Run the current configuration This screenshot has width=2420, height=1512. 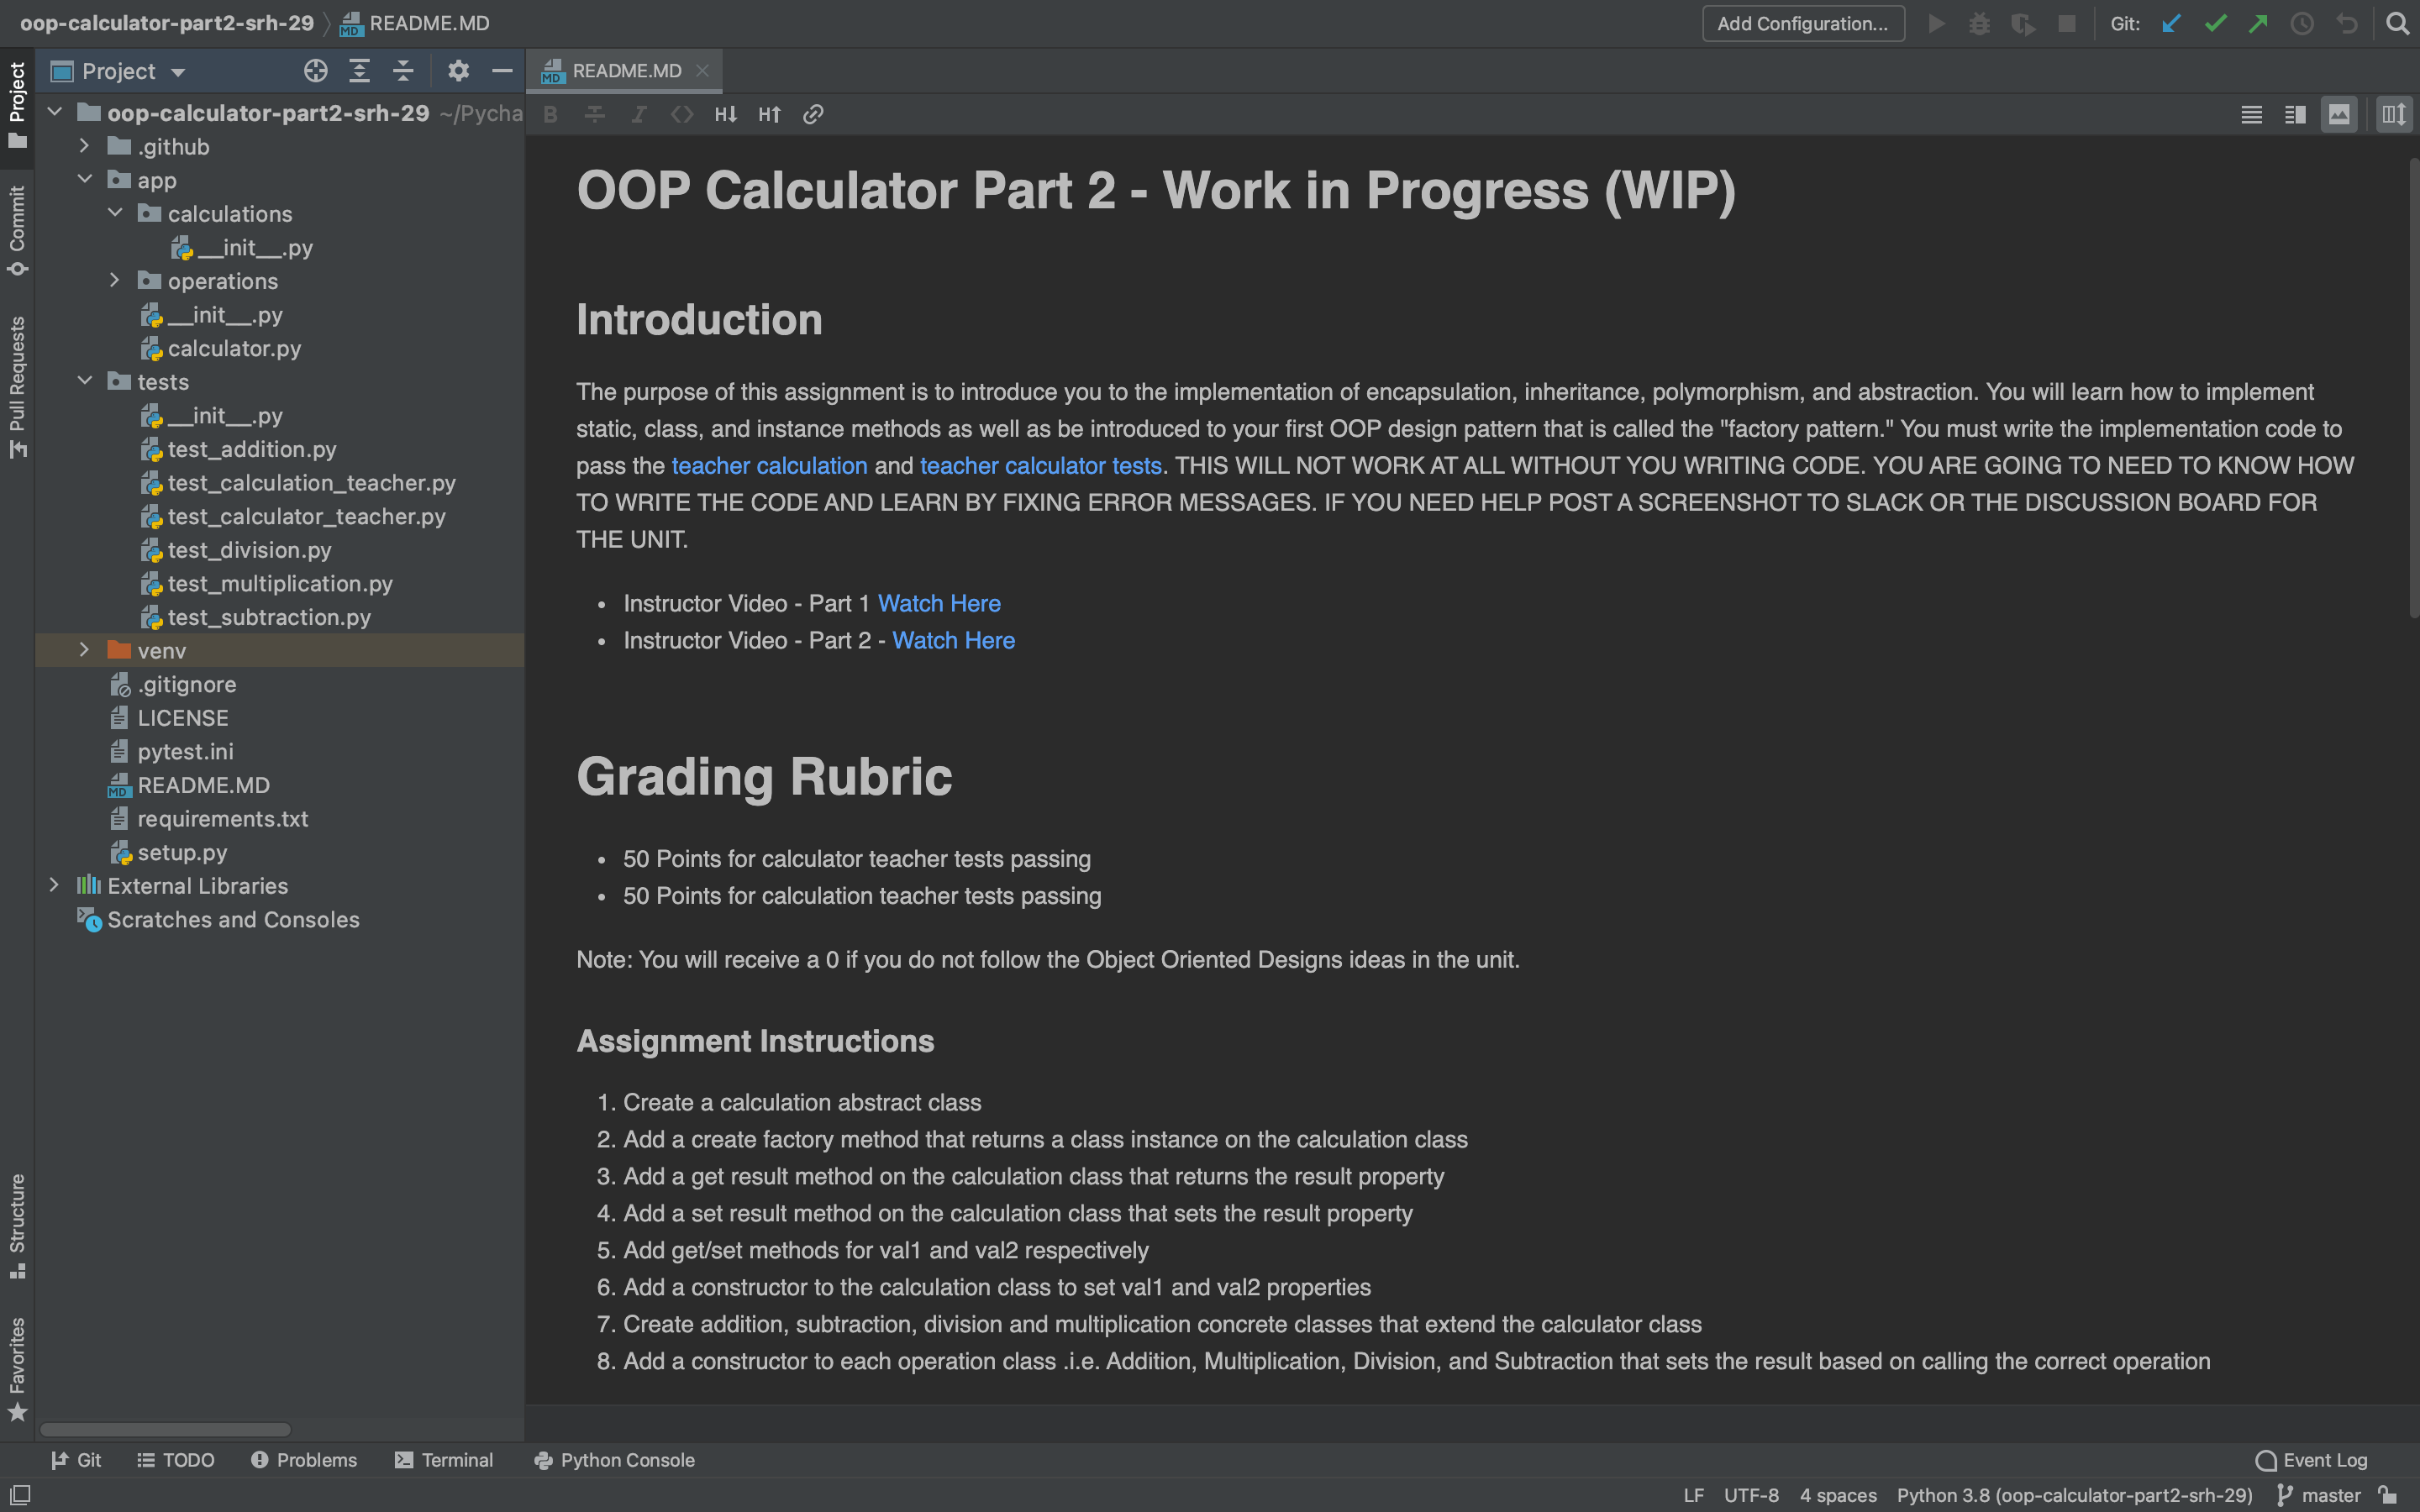(x=1937, y=22)
